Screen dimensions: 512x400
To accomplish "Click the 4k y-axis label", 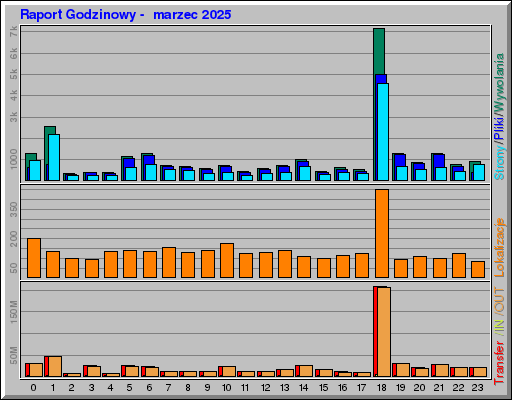I will point(13,95).
